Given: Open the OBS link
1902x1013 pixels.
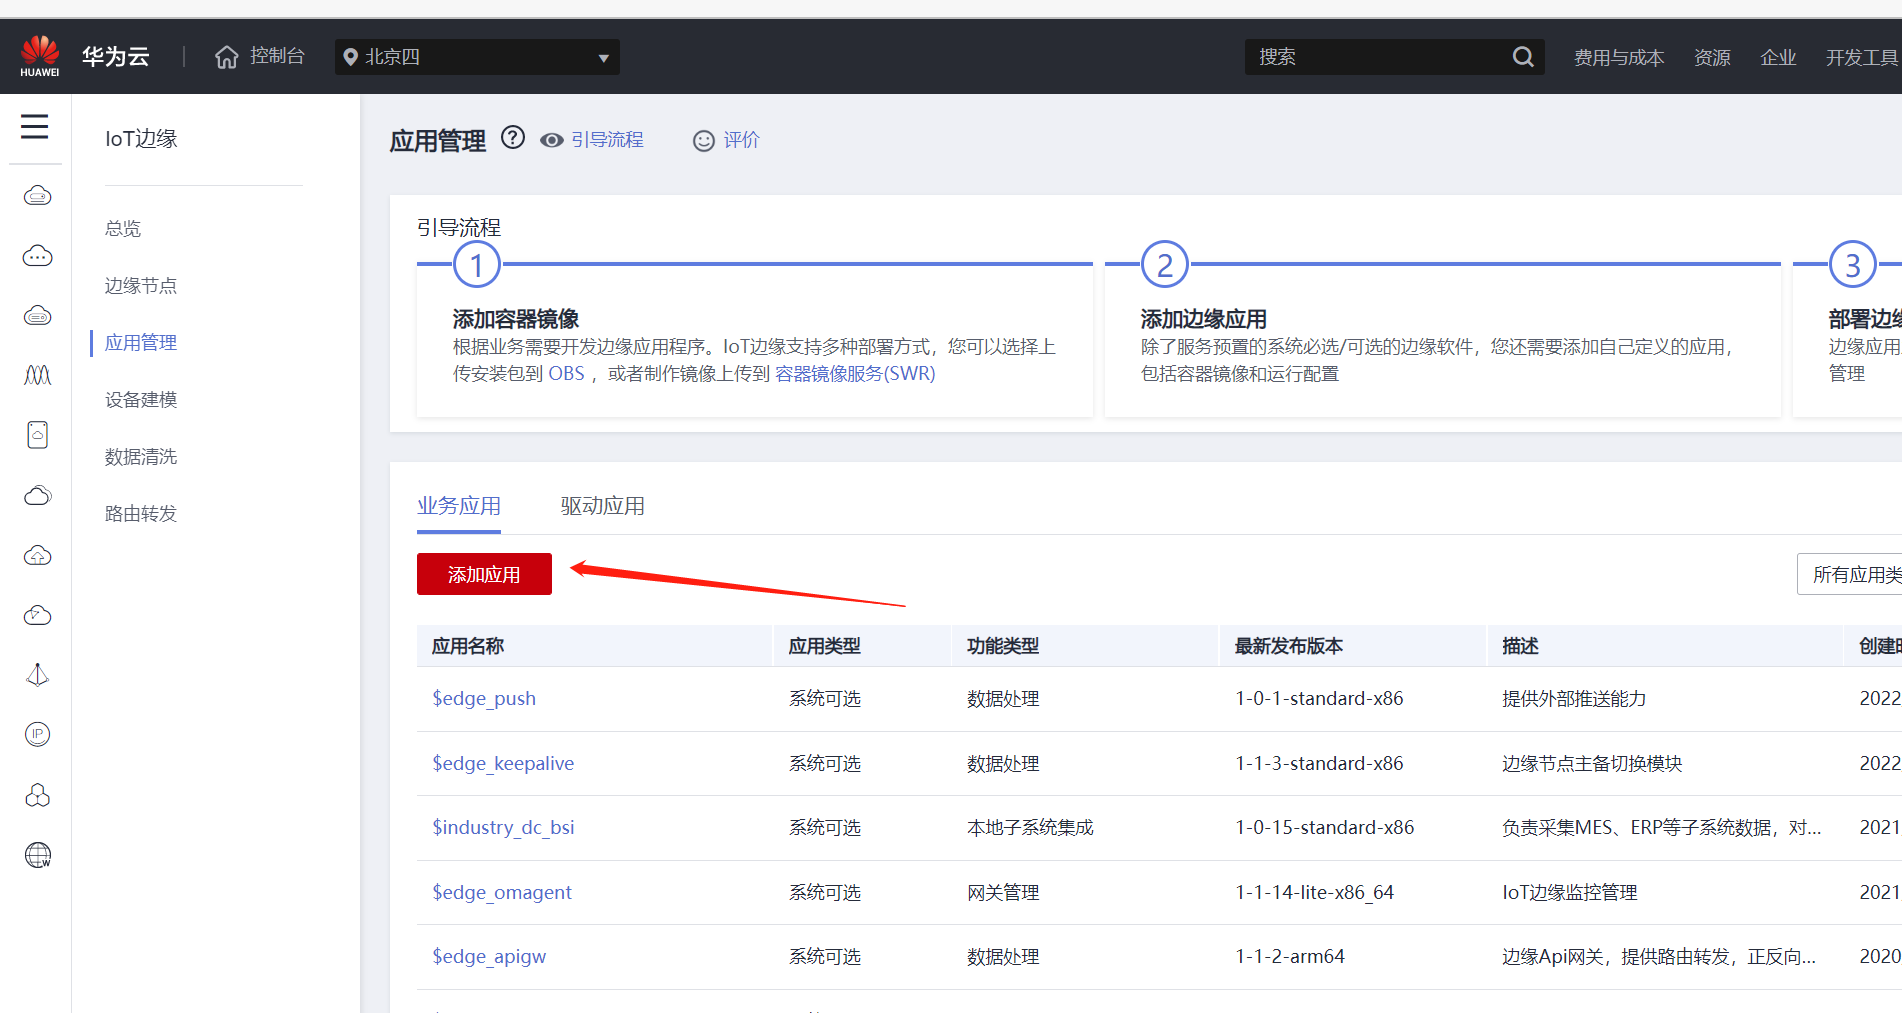Looking at the screenshot, I should point(566,373).
